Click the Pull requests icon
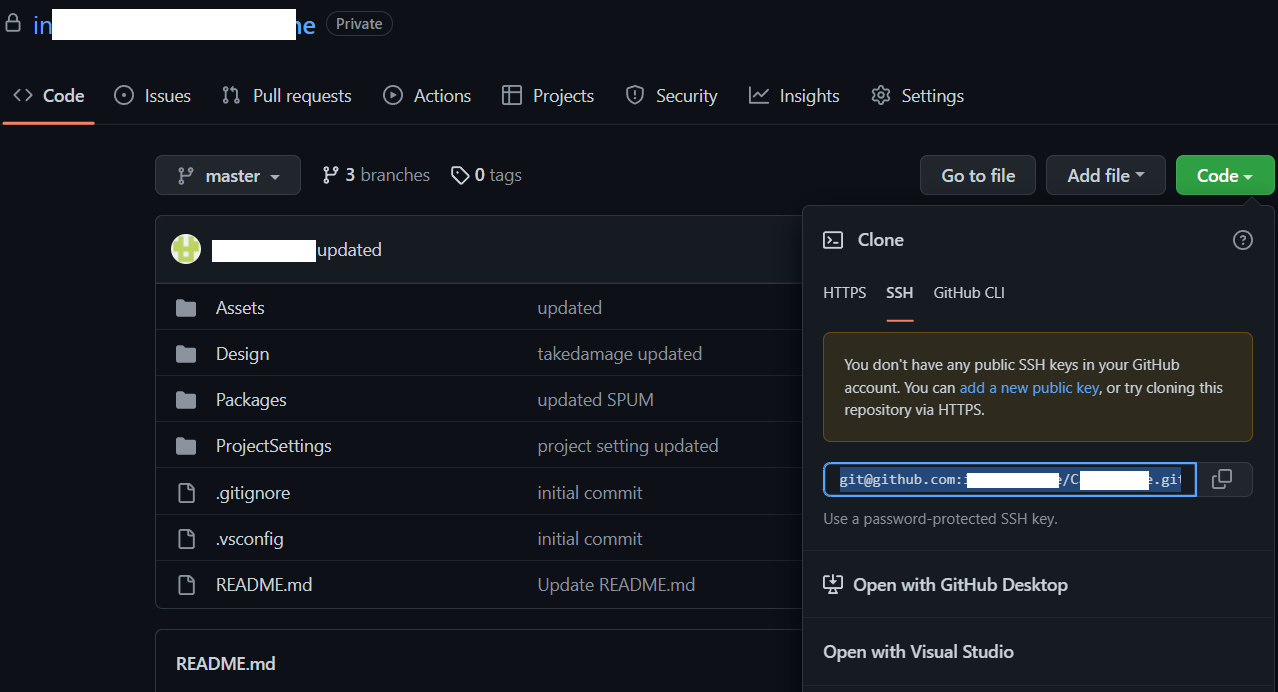 231,96
